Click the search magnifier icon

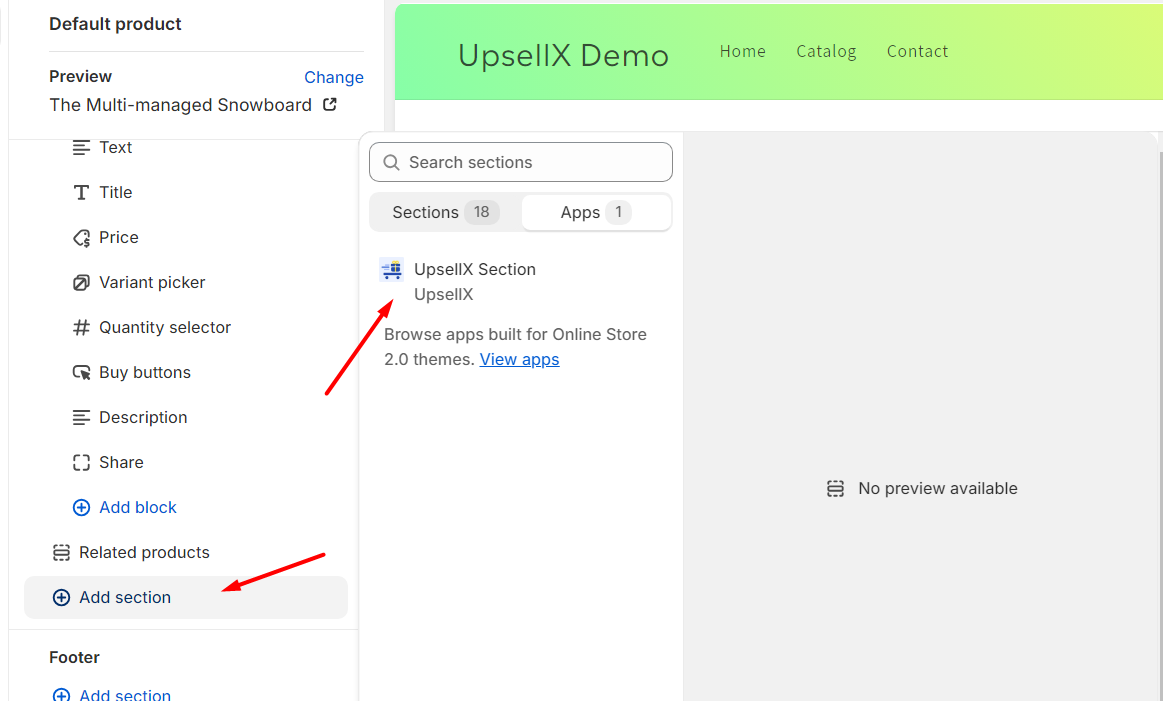[x=392, y=162]
